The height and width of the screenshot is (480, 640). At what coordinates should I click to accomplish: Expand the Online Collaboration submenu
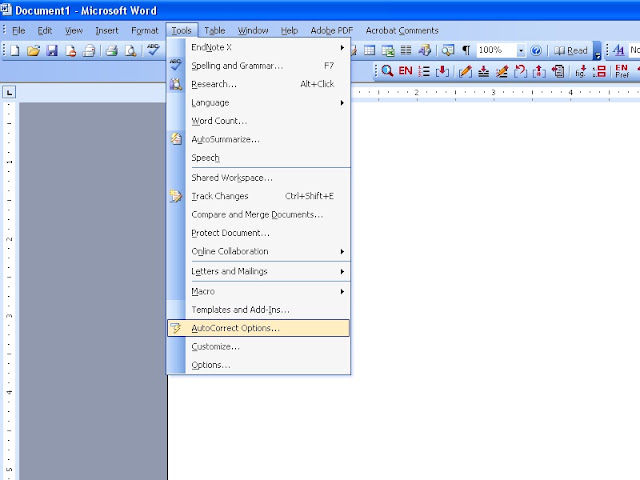click(x=258, y=251)
